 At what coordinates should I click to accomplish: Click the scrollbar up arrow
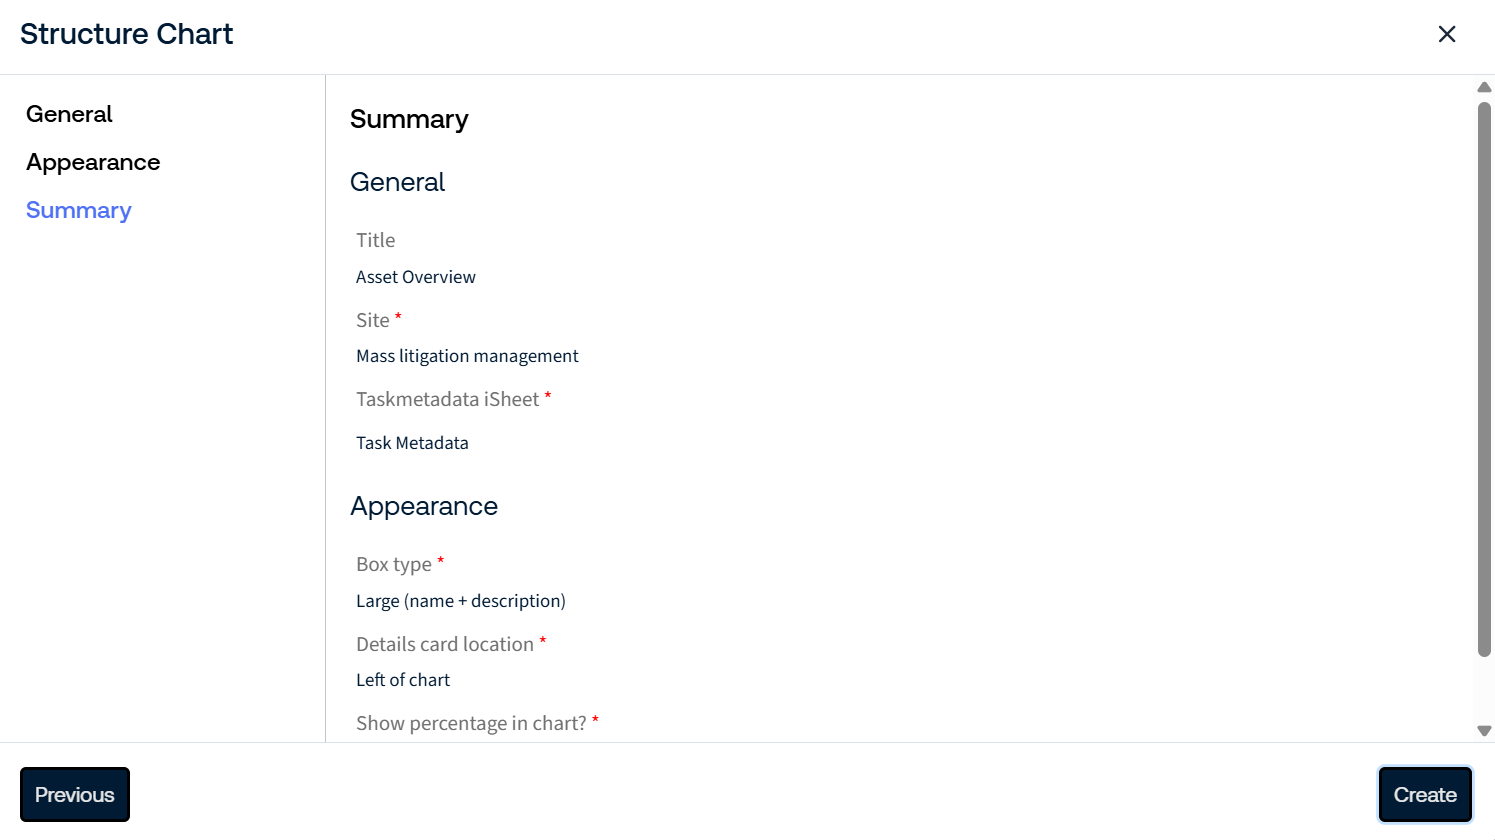[x=1484, y=87]
